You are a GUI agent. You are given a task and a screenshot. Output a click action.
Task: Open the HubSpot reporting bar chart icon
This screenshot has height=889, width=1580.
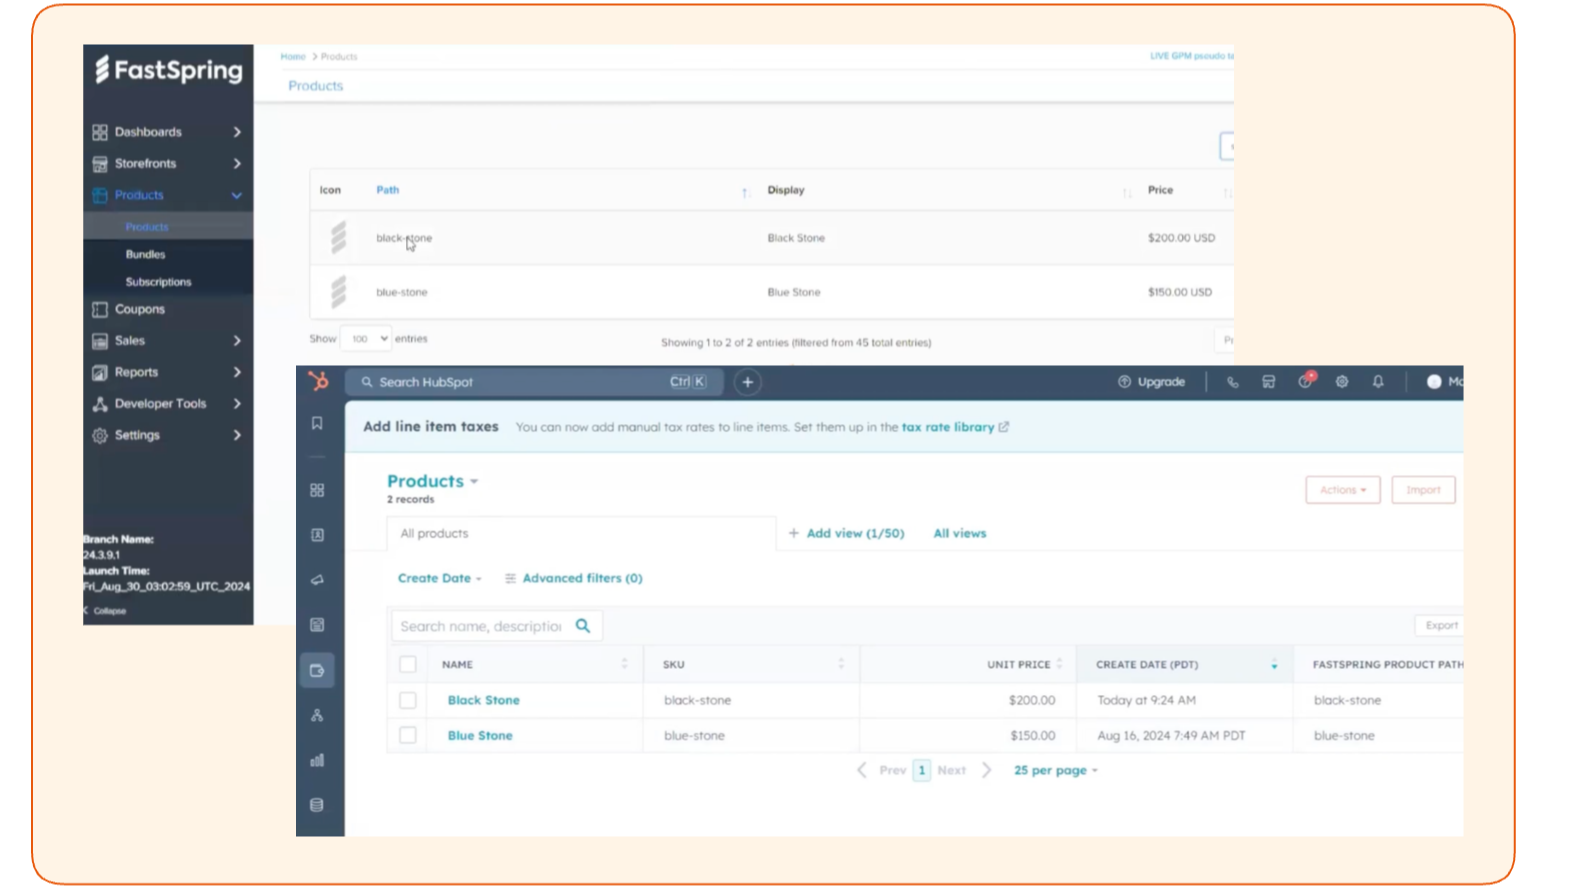tap(317, 760)
